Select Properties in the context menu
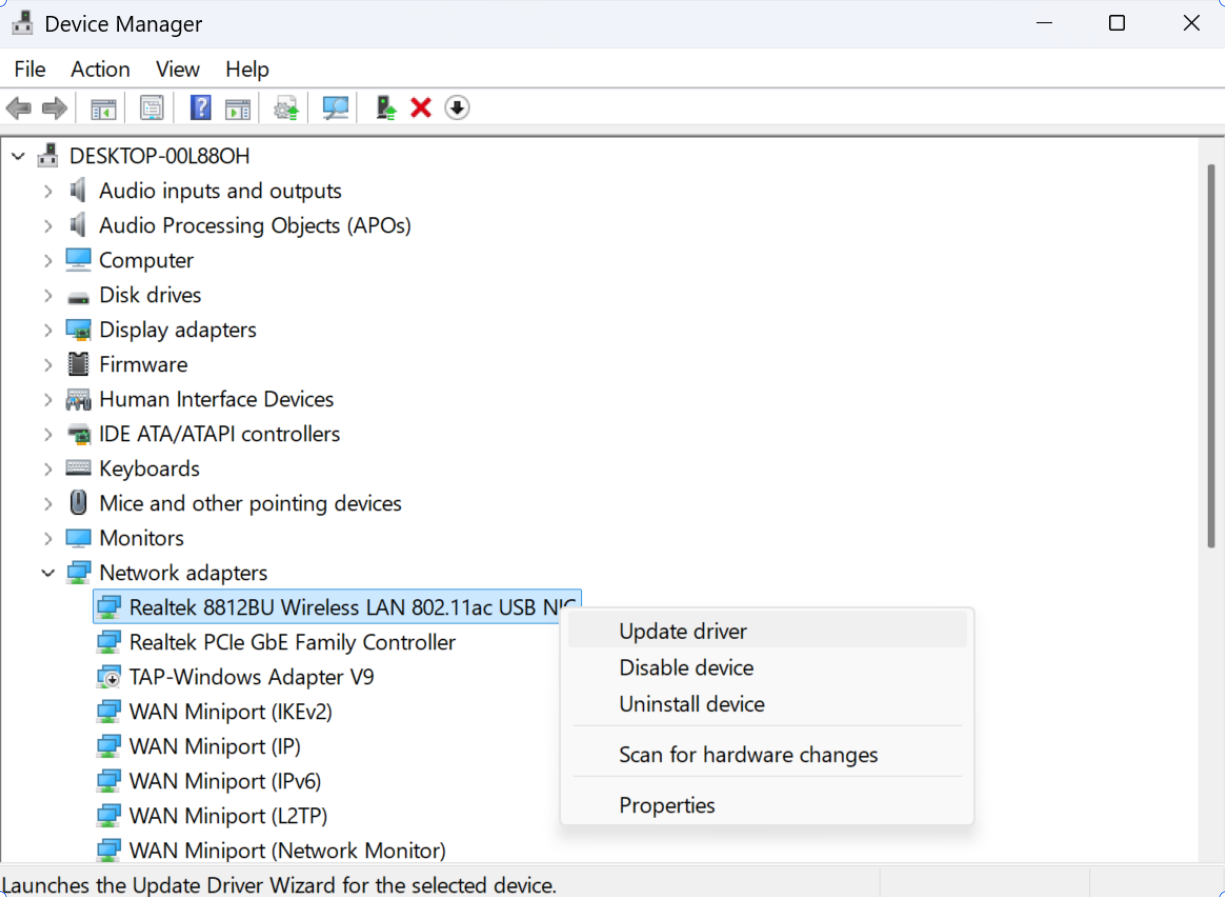1225x897 pixels. [x=667, y=805]
